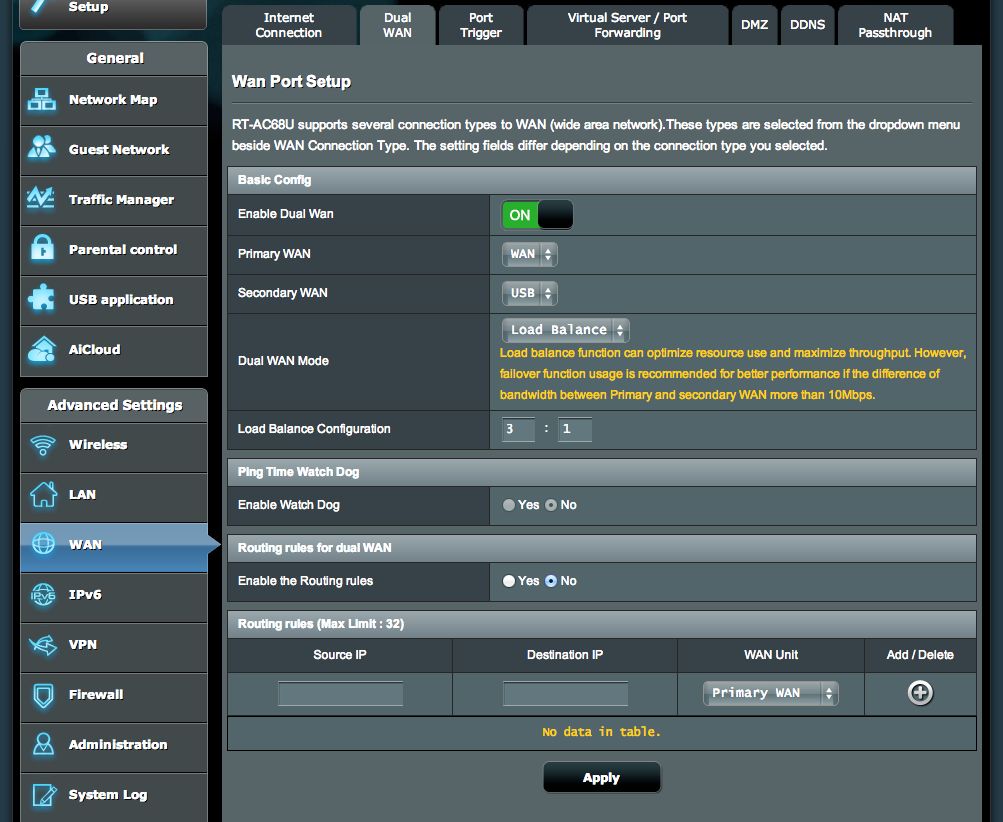Open the System Log page
The height and width of the screenshot is (822, 1003).
click(114, 796)
